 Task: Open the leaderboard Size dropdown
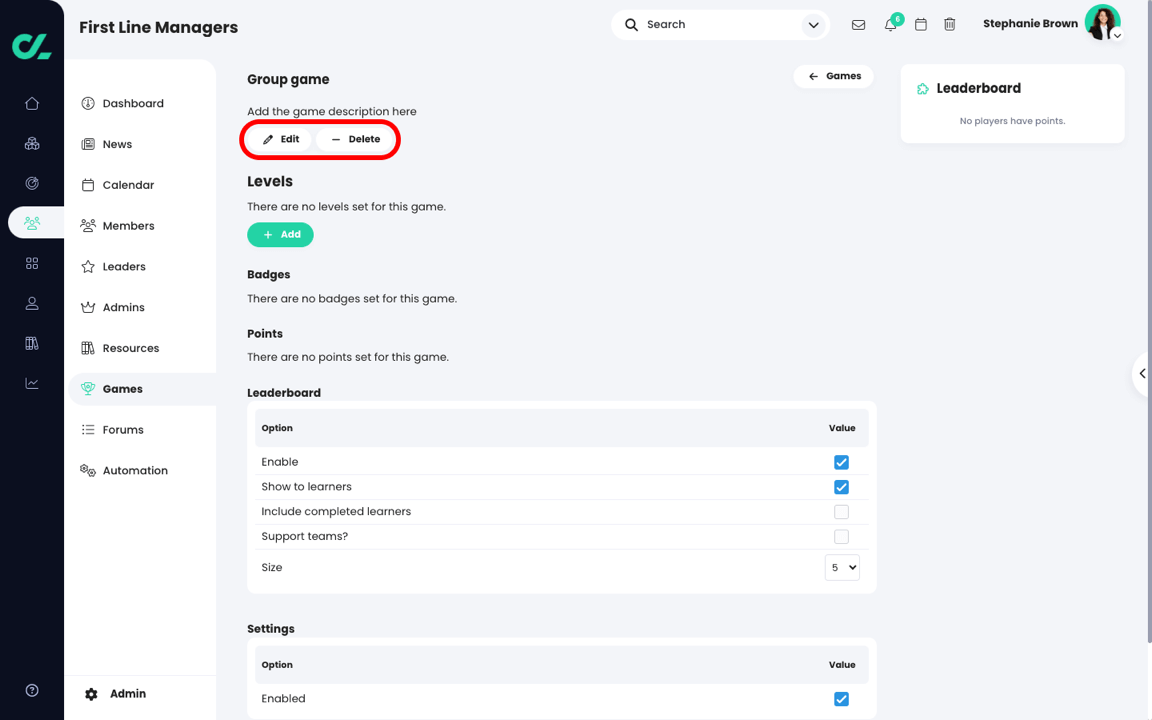click(842, 567)
